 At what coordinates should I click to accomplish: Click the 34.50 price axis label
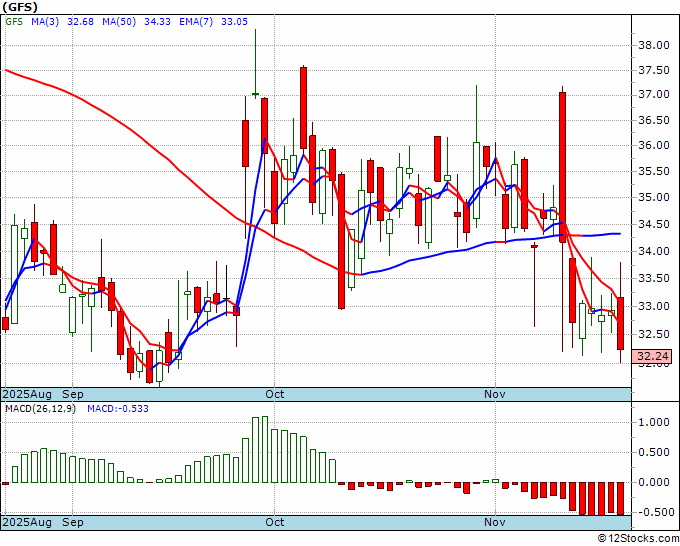656,225
